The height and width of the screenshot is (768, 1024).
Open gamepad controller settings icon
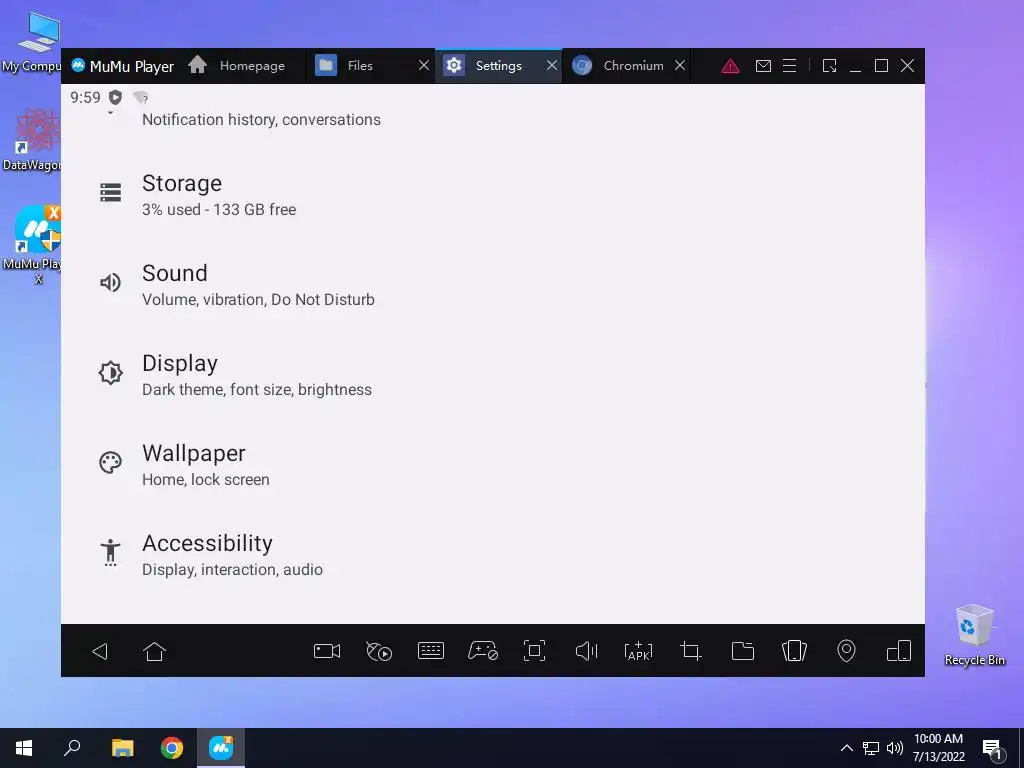483,651
